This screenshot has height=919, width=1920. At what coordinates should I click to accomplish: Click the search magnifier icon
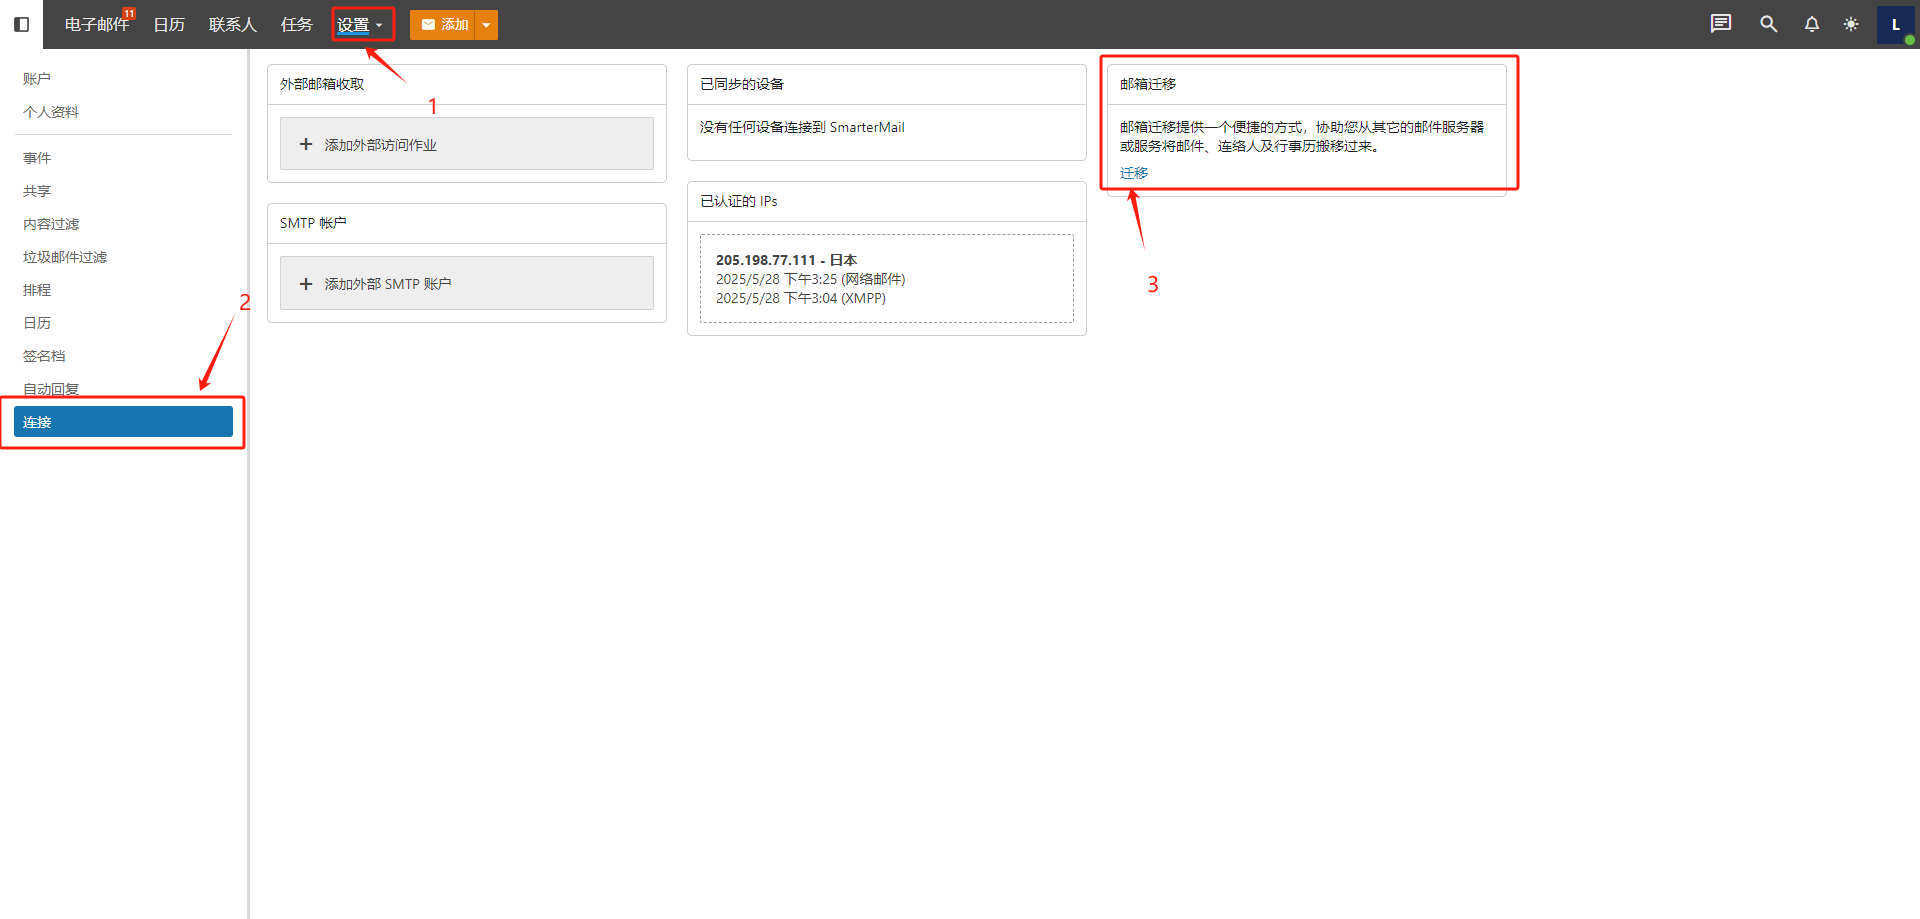pos(1768,24)
